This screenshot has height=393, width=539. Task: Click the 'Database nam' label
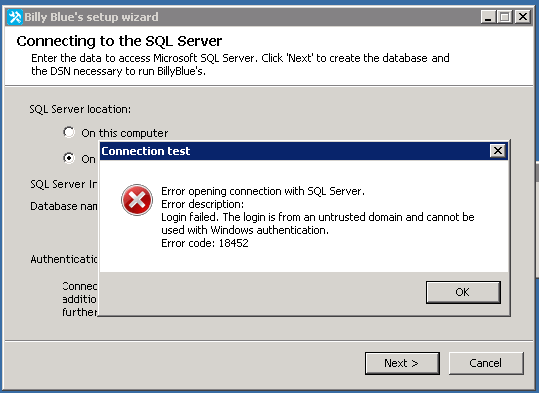pyautogui.click(x=64, y=206)
